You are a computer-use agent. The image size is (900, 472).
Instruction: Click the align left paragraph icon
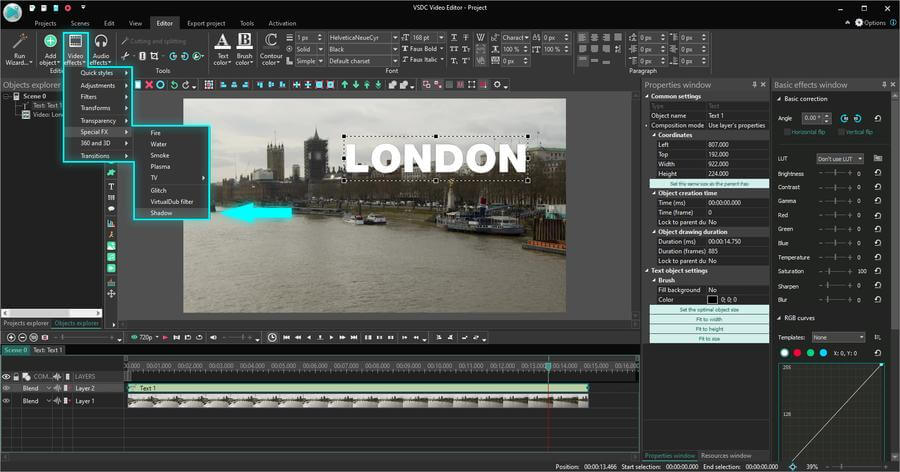[x=583, y=37]
